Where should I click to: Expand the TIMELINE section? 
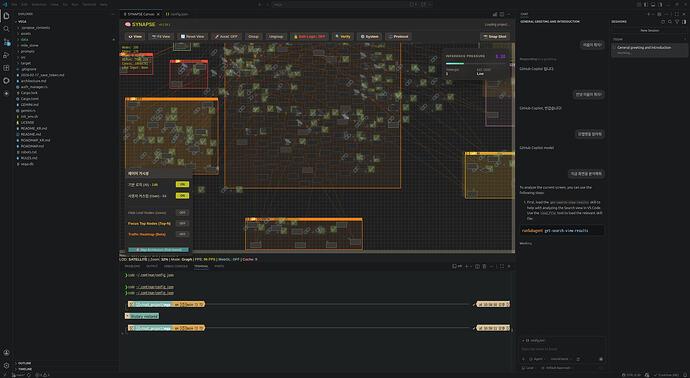25,369
